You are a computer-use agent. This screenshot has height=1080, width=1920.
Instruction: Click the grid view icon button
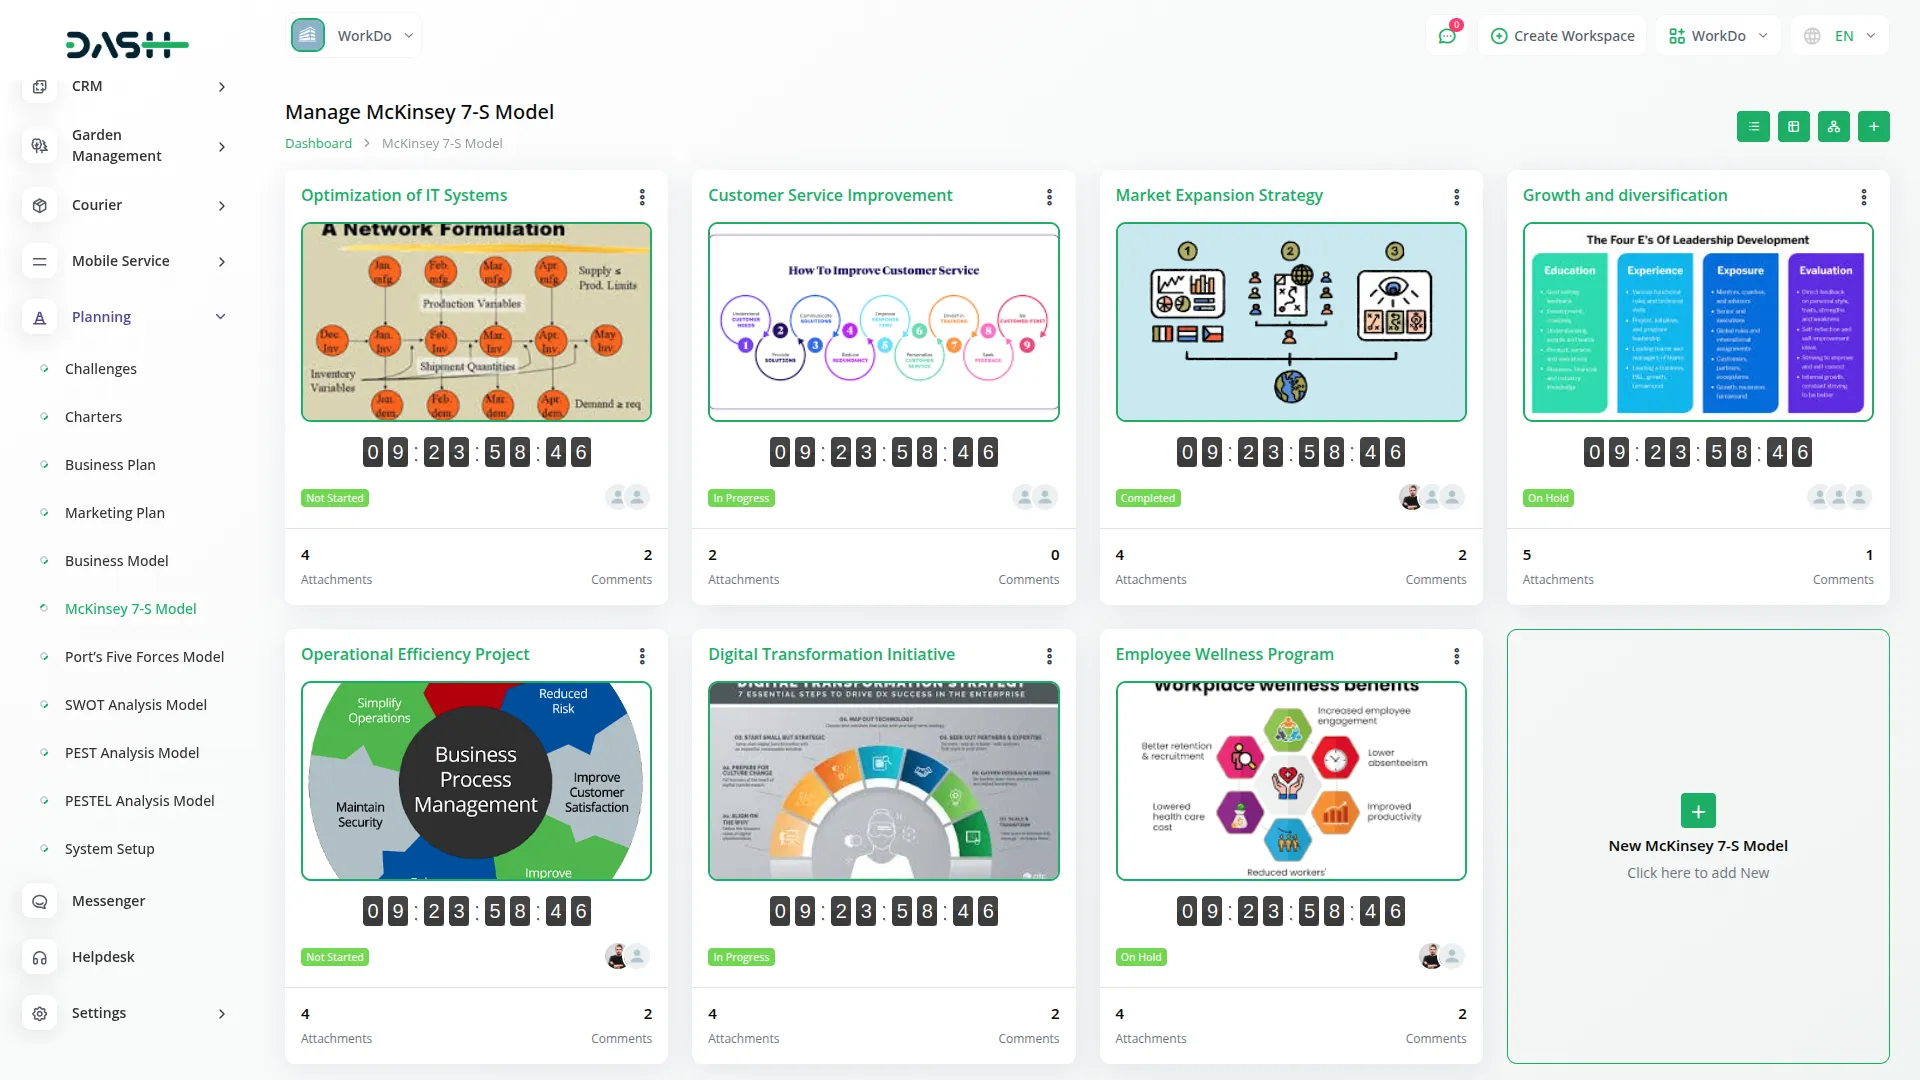click(x=1793, y=127)
